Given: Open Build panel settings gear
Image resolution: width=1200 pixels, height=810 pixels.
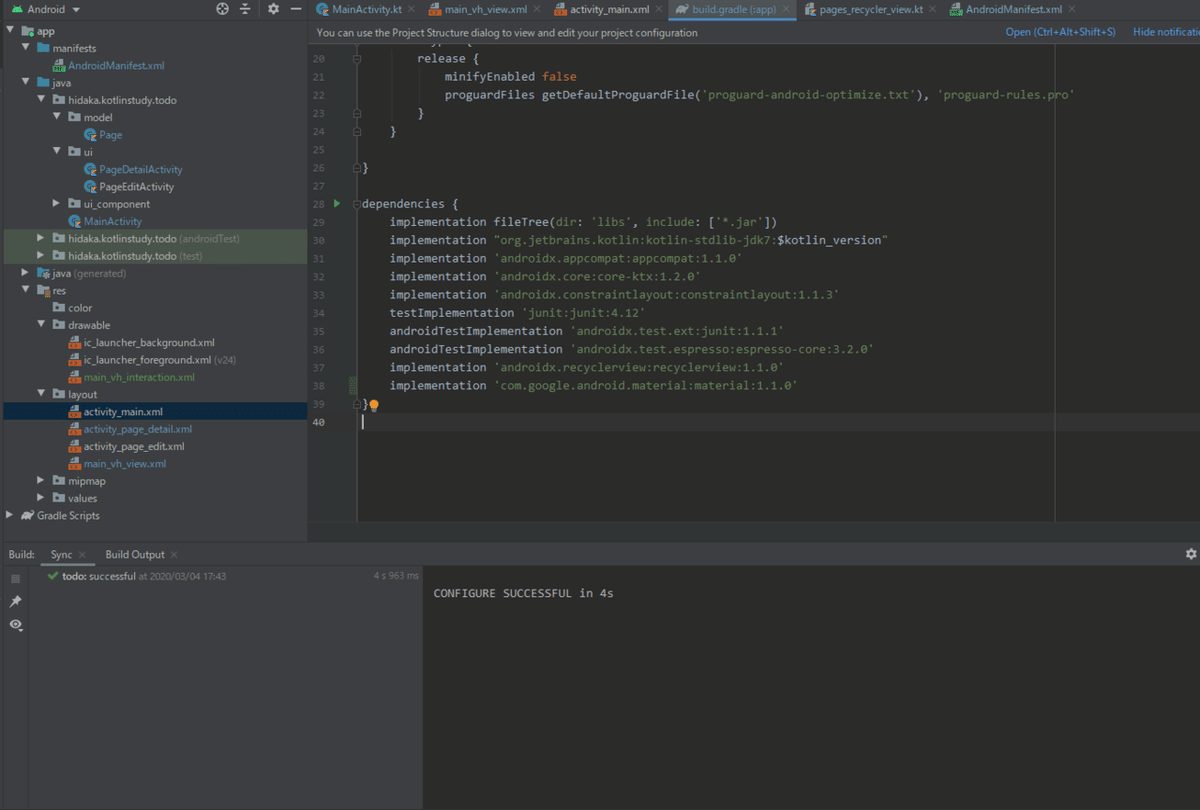Looking at the screenshot, I should (x=1190, y=554).
